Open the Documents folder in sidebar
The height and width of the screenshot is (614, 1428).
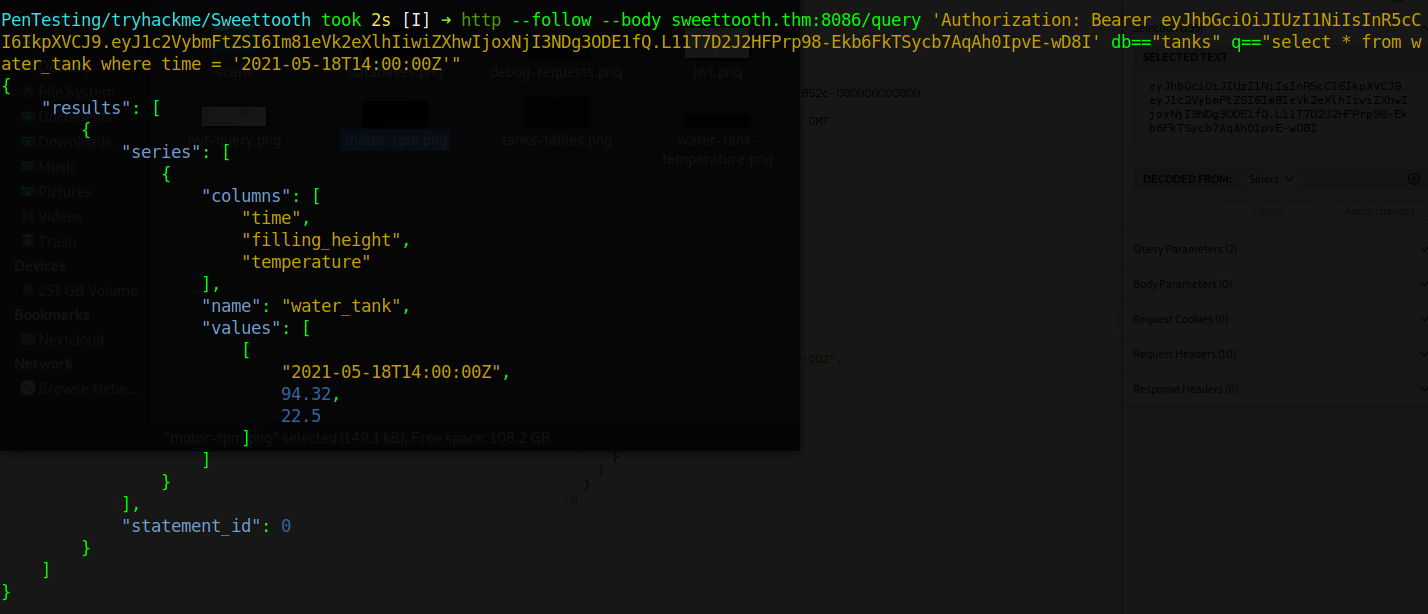[76, 116]
